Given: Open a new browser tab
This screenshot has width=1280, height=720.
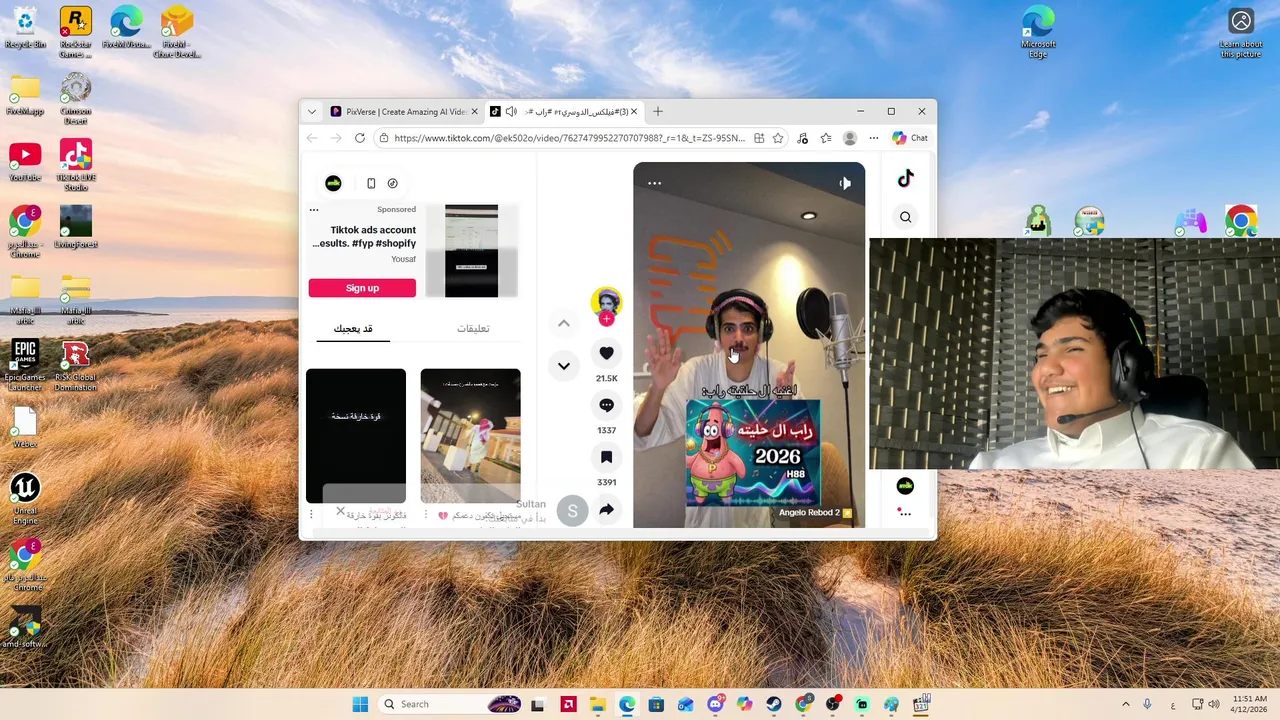Looking at the screenshot, I should tap(657, 112).
